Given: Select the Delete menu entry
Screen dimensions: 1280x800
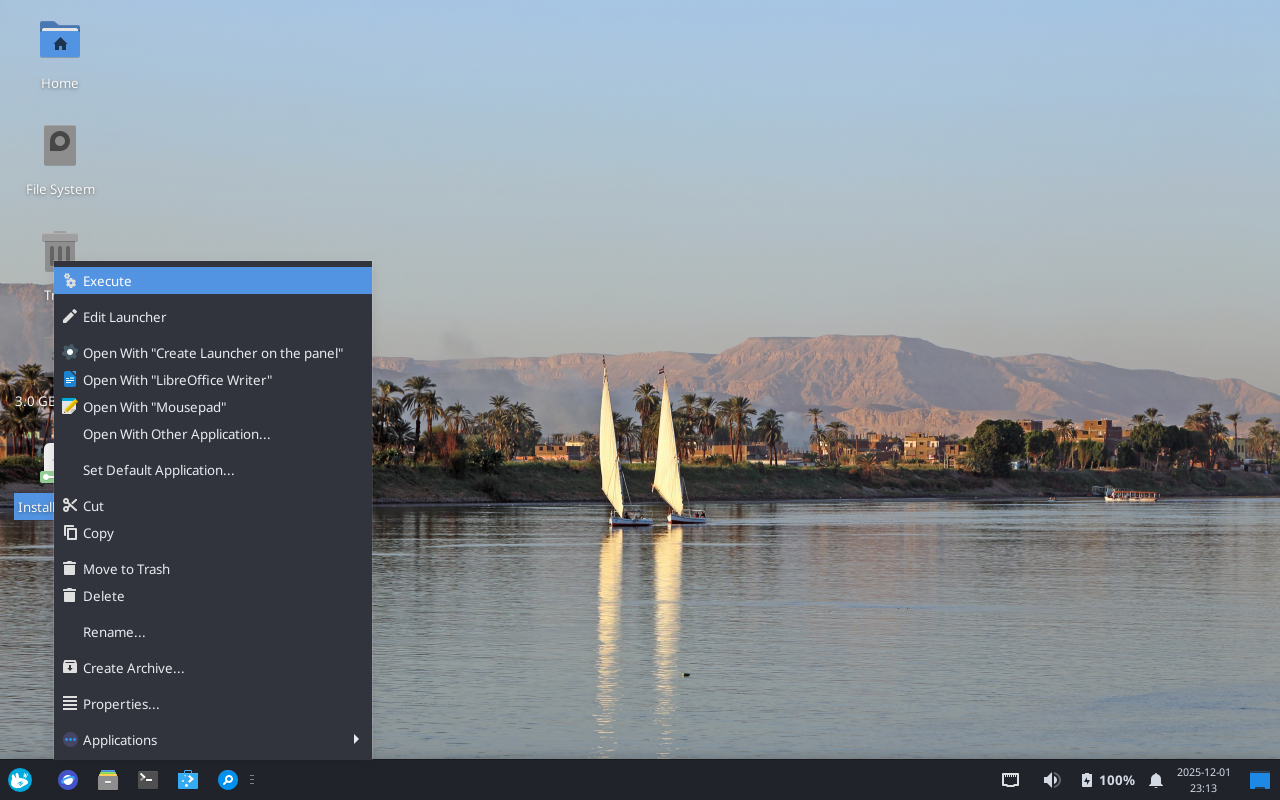Looking at the screenshot, I should click(x=213, y=596).
